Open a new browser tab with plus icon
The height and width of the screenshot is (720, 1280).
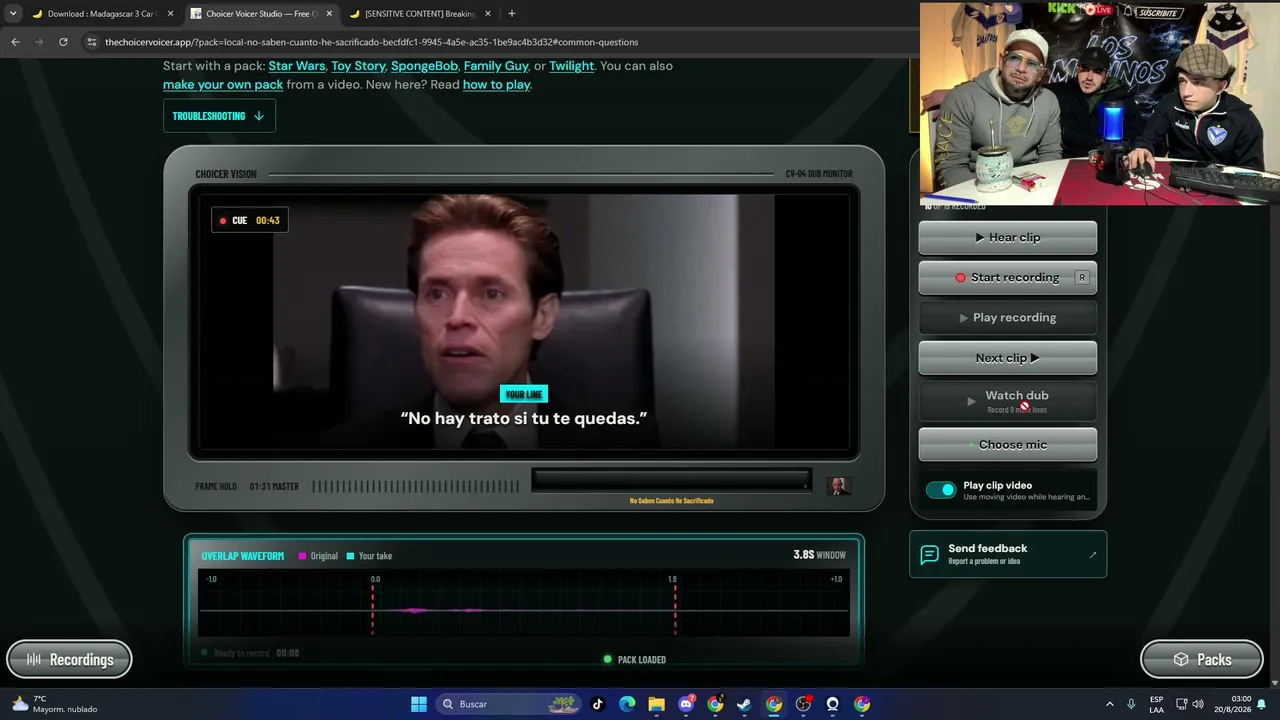(x=511, y=14)
